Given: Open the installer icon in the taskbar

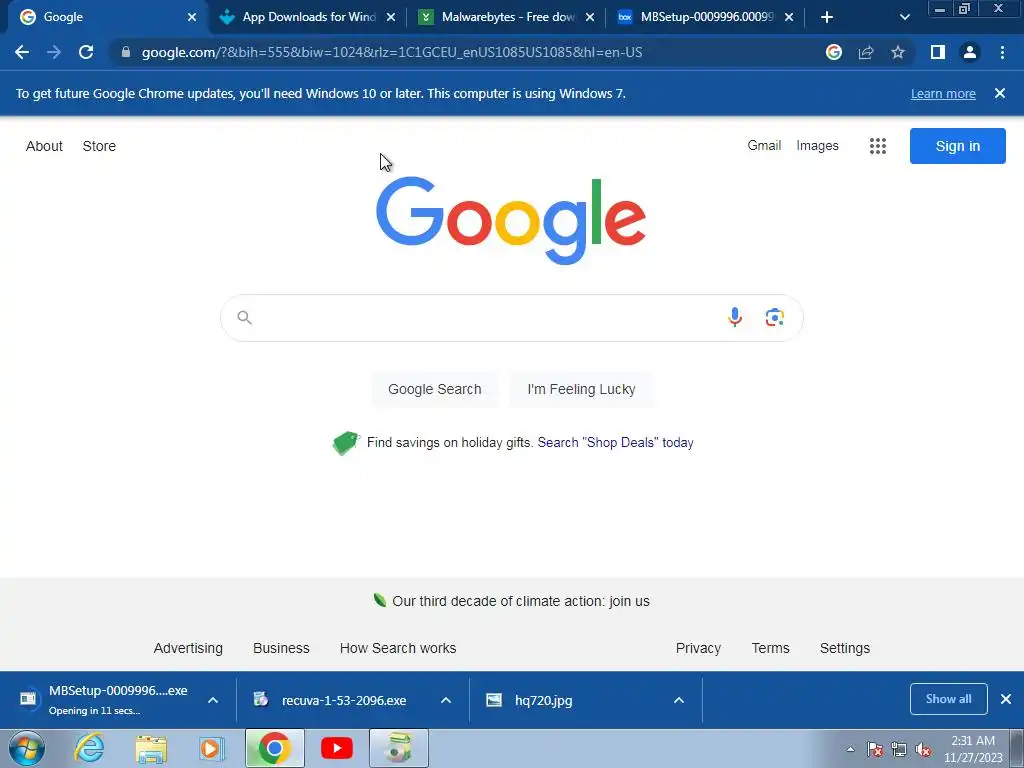Looking at the screenshot, I should coord(398,748).
